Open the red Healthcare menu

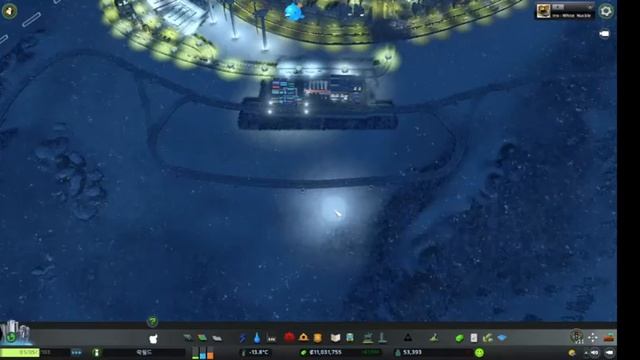pos(289,338)
